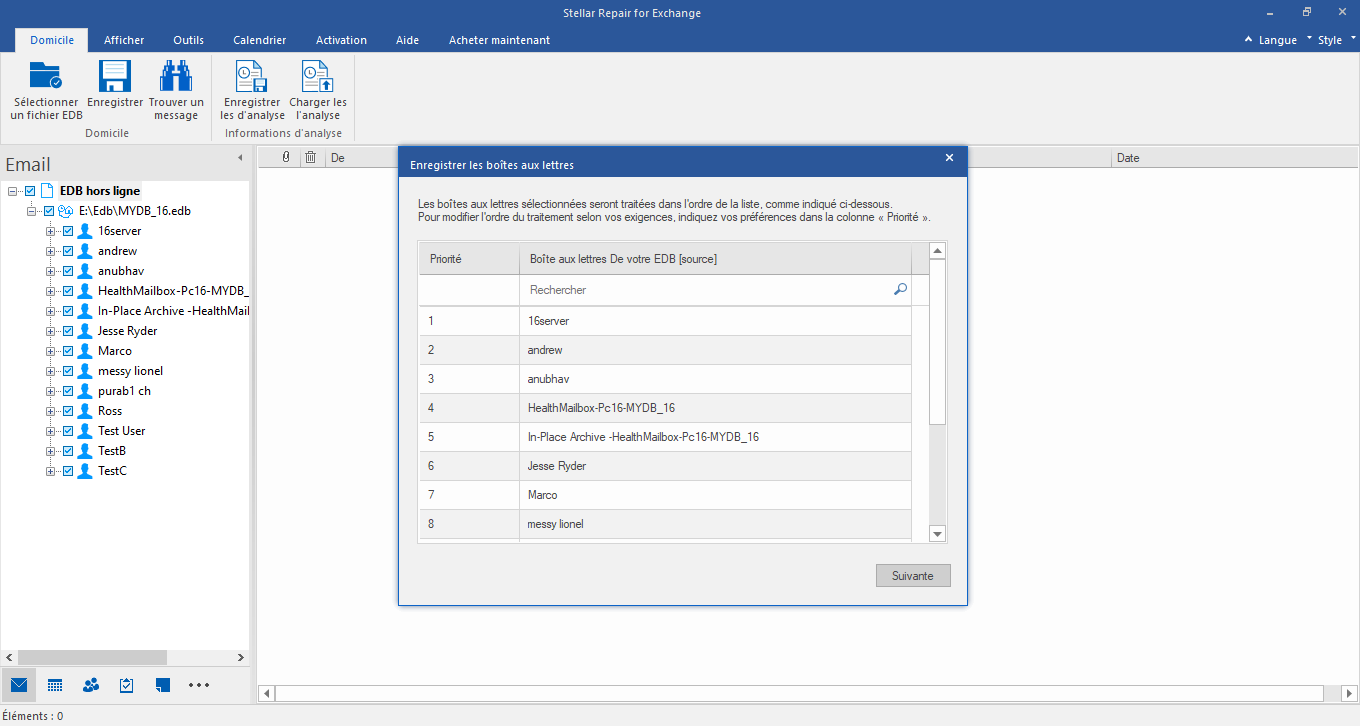Switch to Mail view icon in bottom bar

click(19, 685)
